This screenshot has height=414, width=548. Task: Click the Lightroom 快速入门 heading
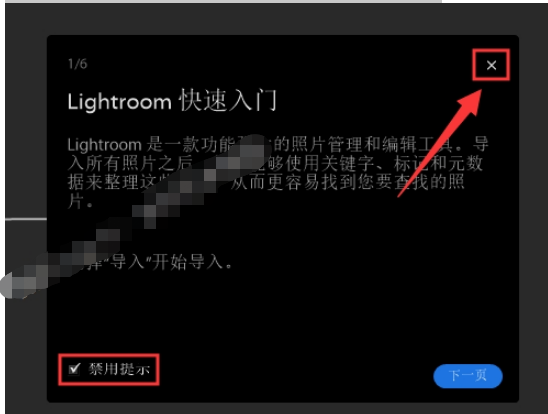pos(172,101)
